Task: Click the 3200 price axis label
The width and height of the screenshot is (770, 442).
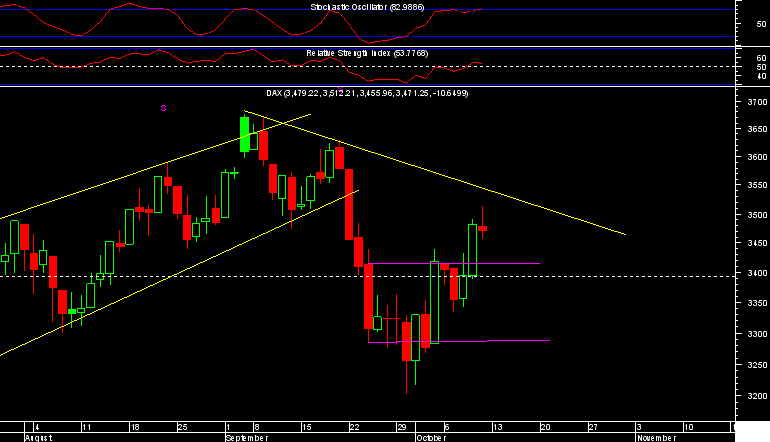Action: click(x=757, y=396)
